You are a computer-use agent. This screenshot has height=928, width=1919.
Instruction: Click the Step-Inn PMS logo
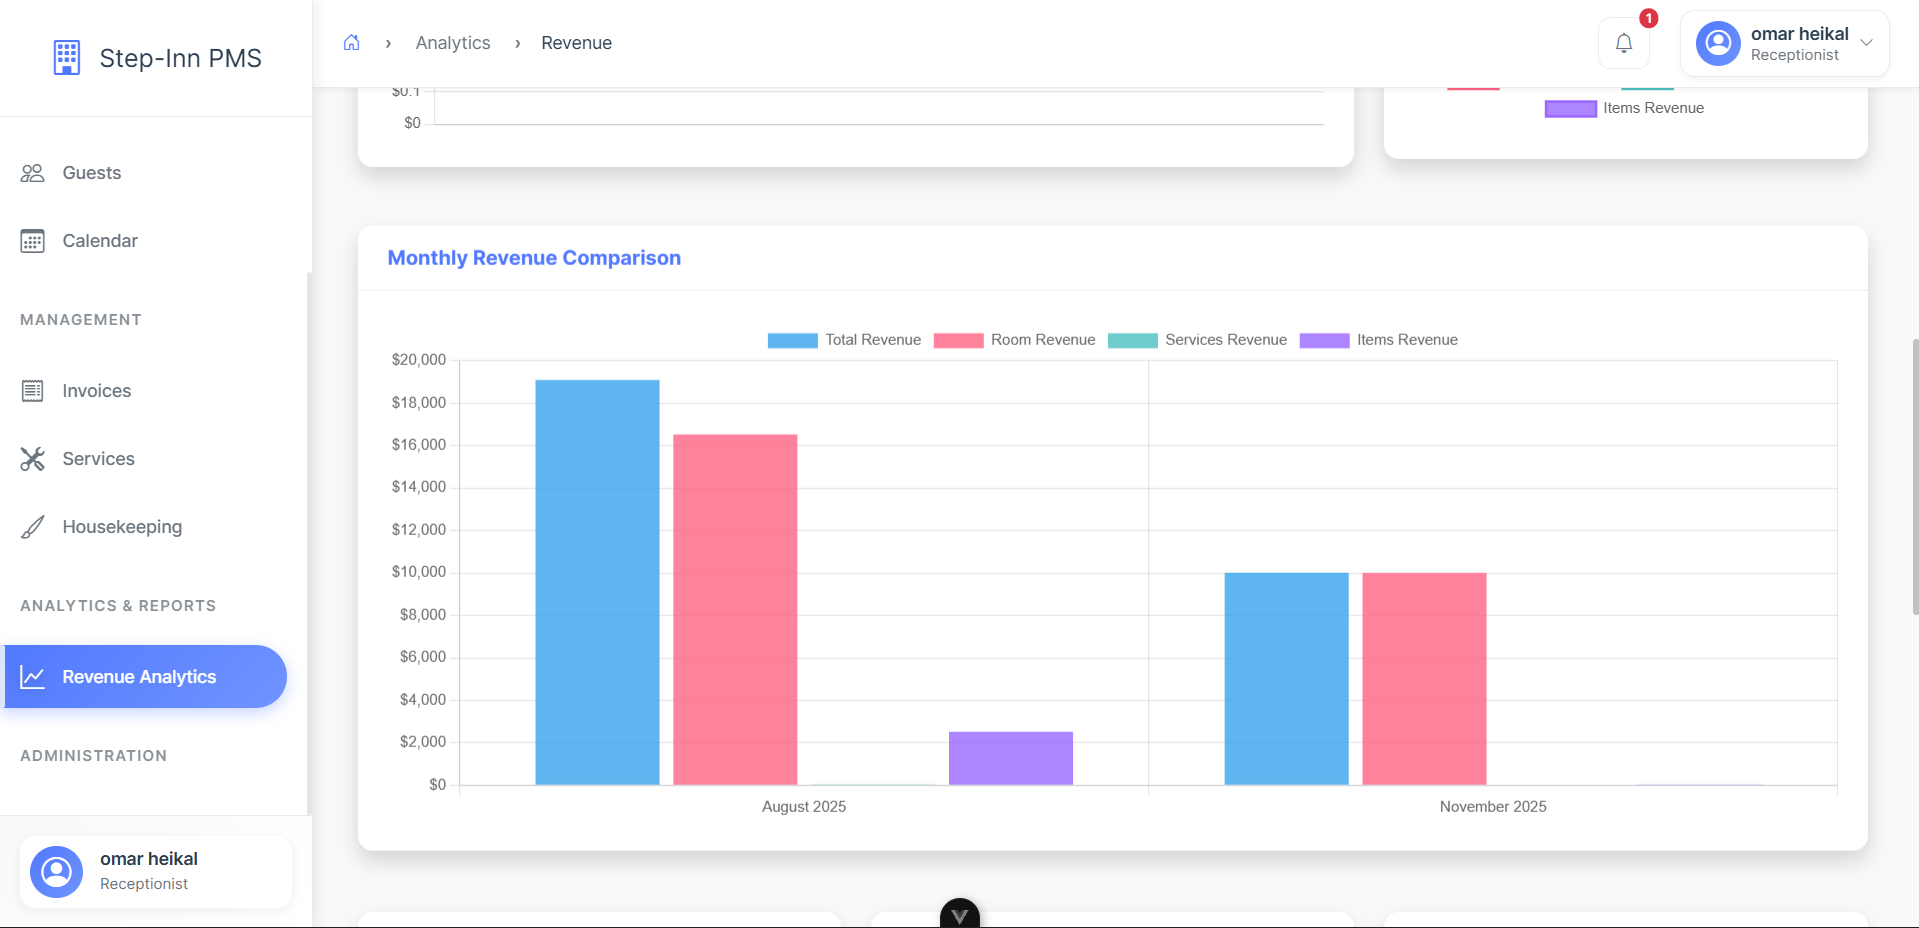[x=155, y=58]
